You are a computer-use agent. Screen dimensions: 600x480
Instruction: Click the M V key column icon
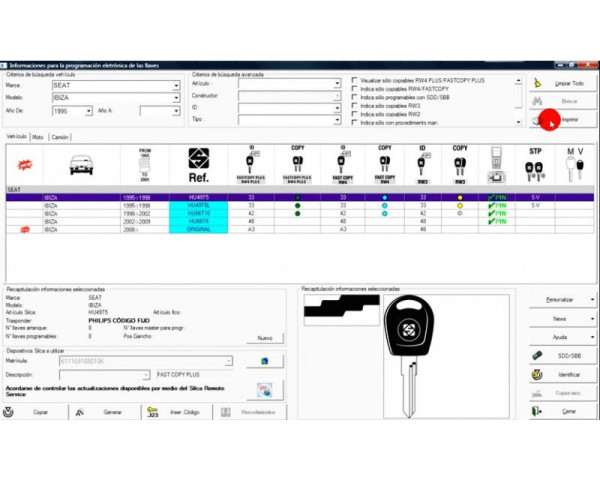pos(573,164)
